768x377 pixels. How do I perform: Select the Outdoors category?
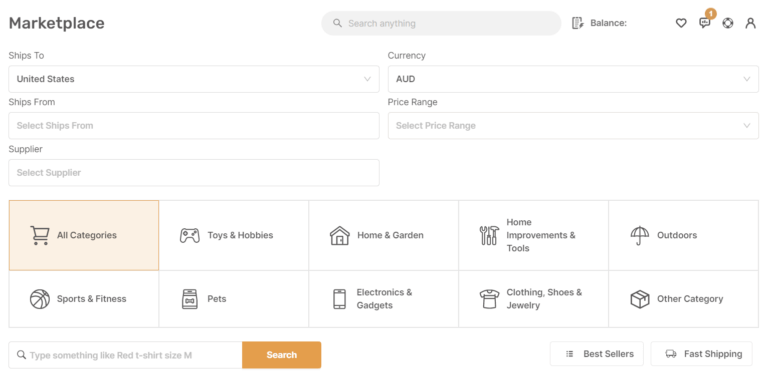[x=683, y=235]
